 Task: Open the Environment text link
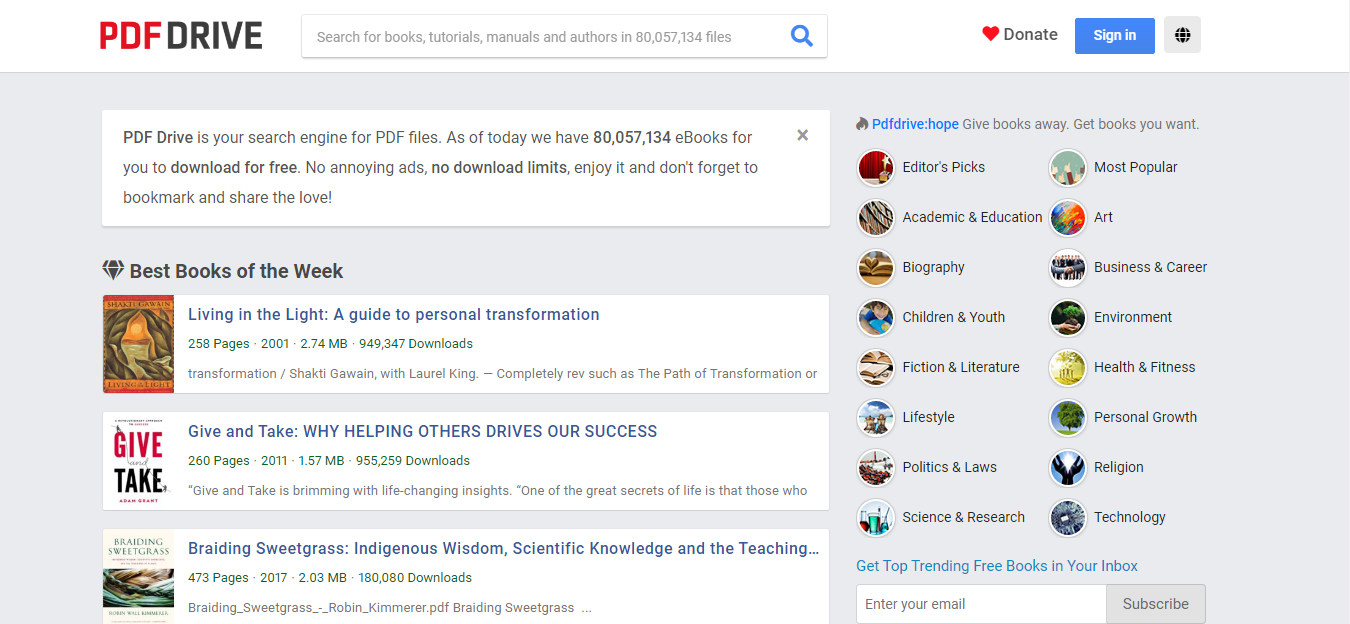(1133, 317)
